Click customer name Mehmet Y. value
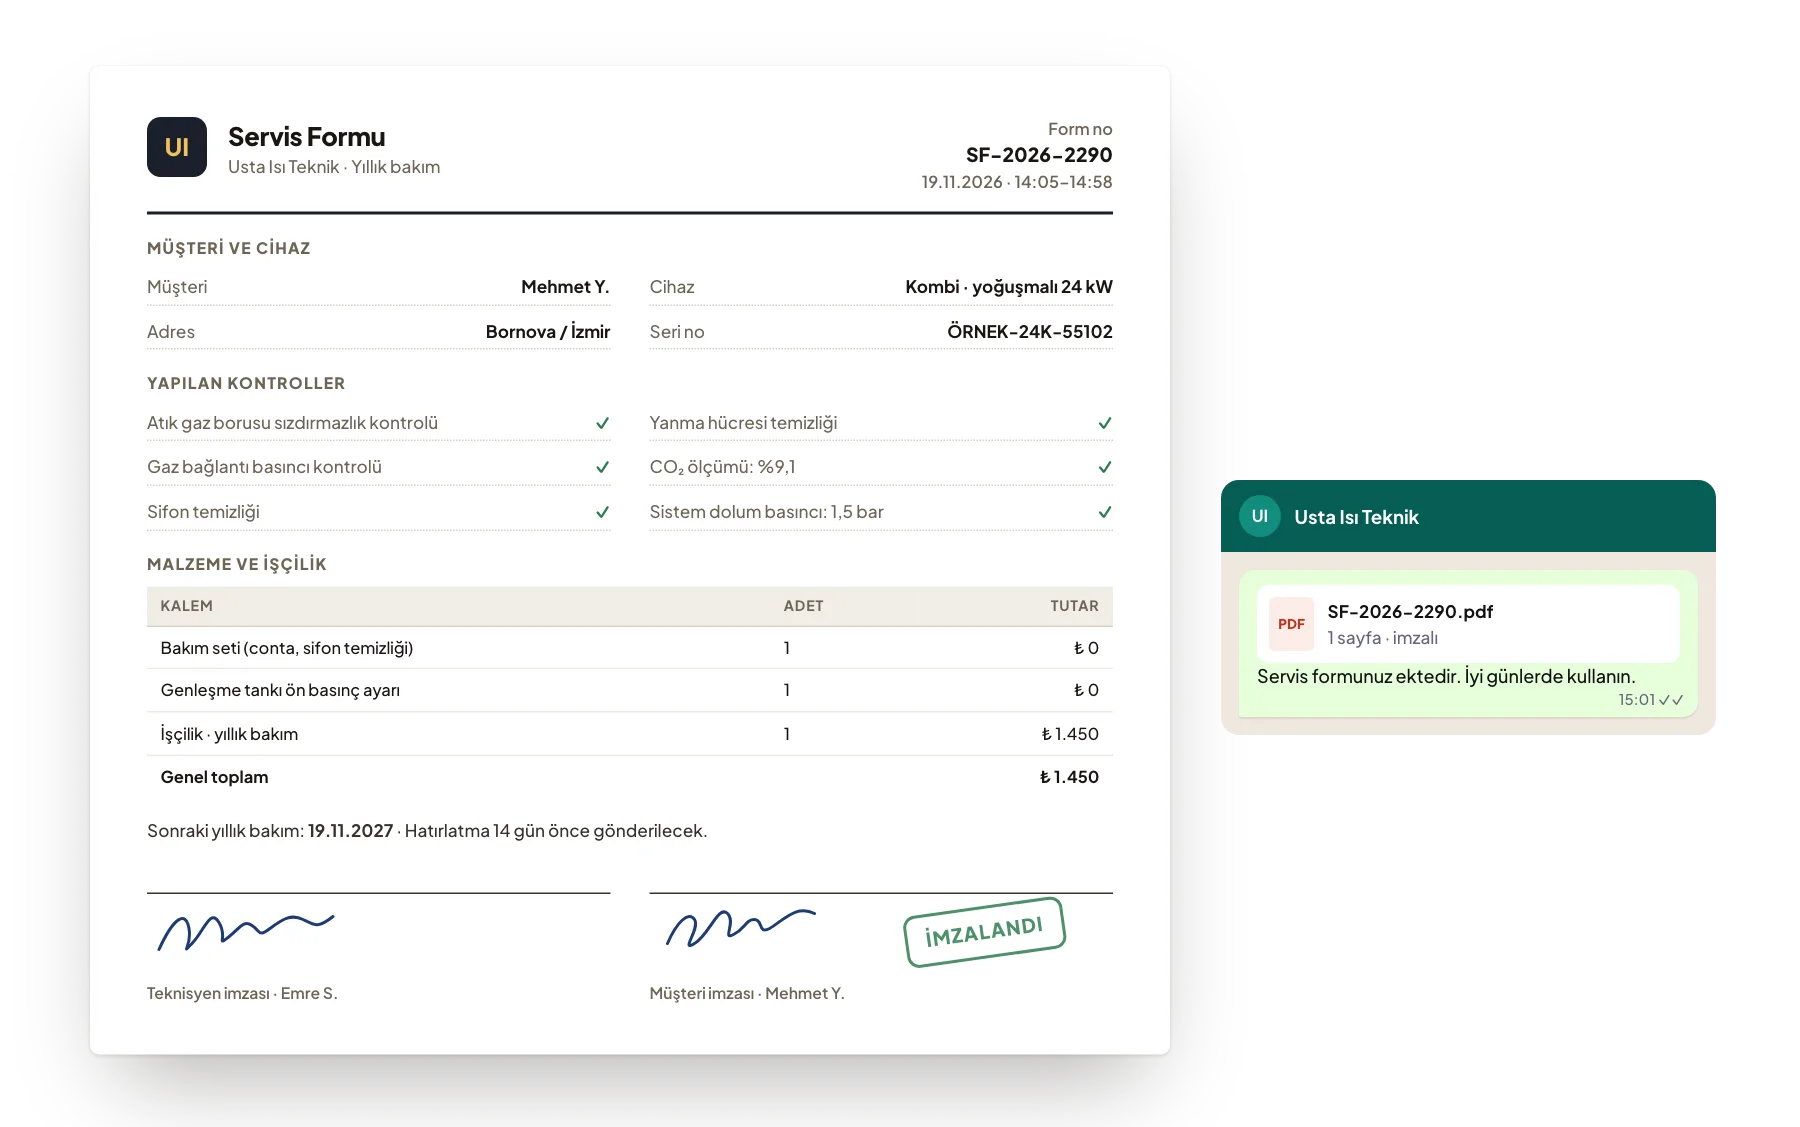This screenshot has width=1800, height=1127. click(x=565, y=287)
